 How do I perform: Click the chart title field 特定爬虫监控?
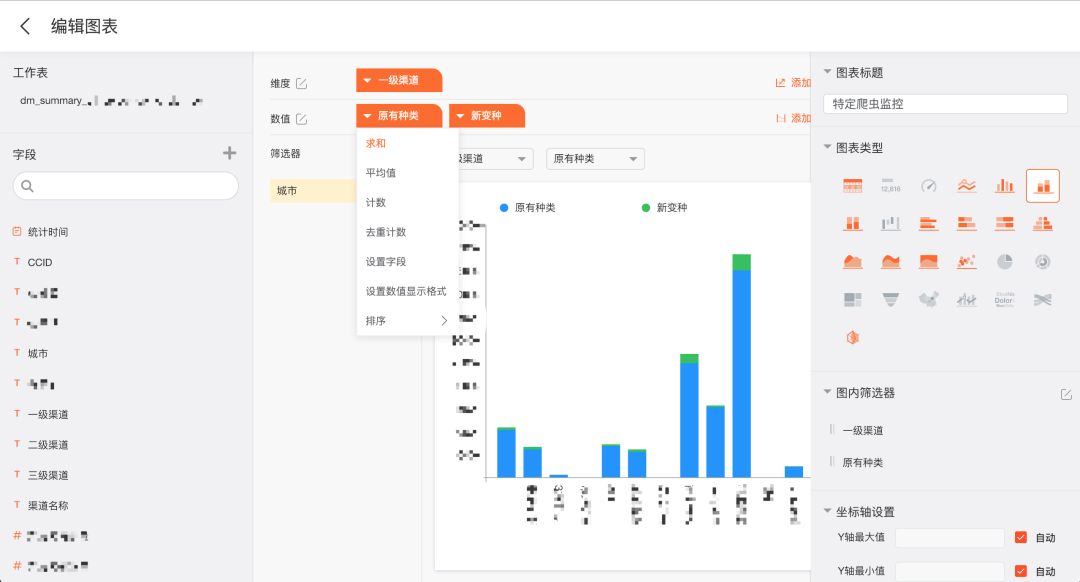pos(945,104)
